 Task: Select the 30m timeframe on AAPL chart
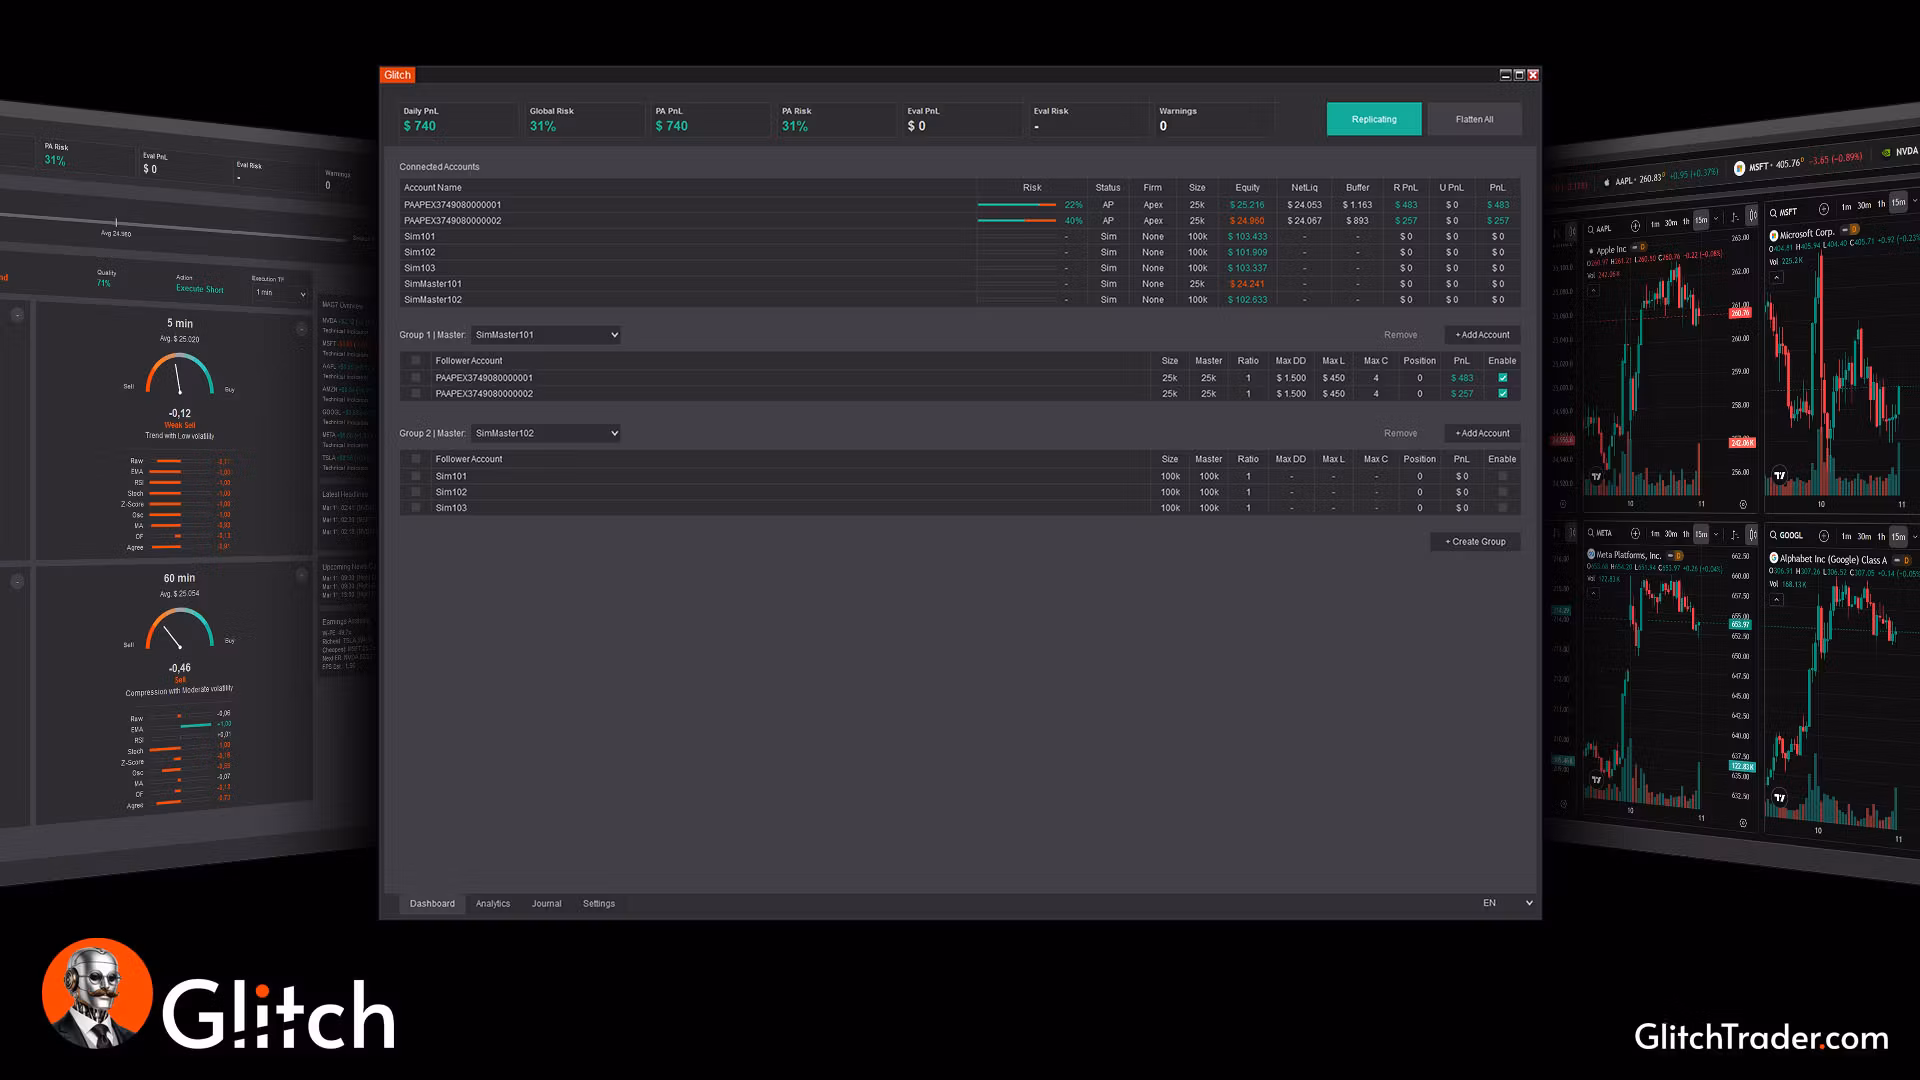(x=1671, y=223)
